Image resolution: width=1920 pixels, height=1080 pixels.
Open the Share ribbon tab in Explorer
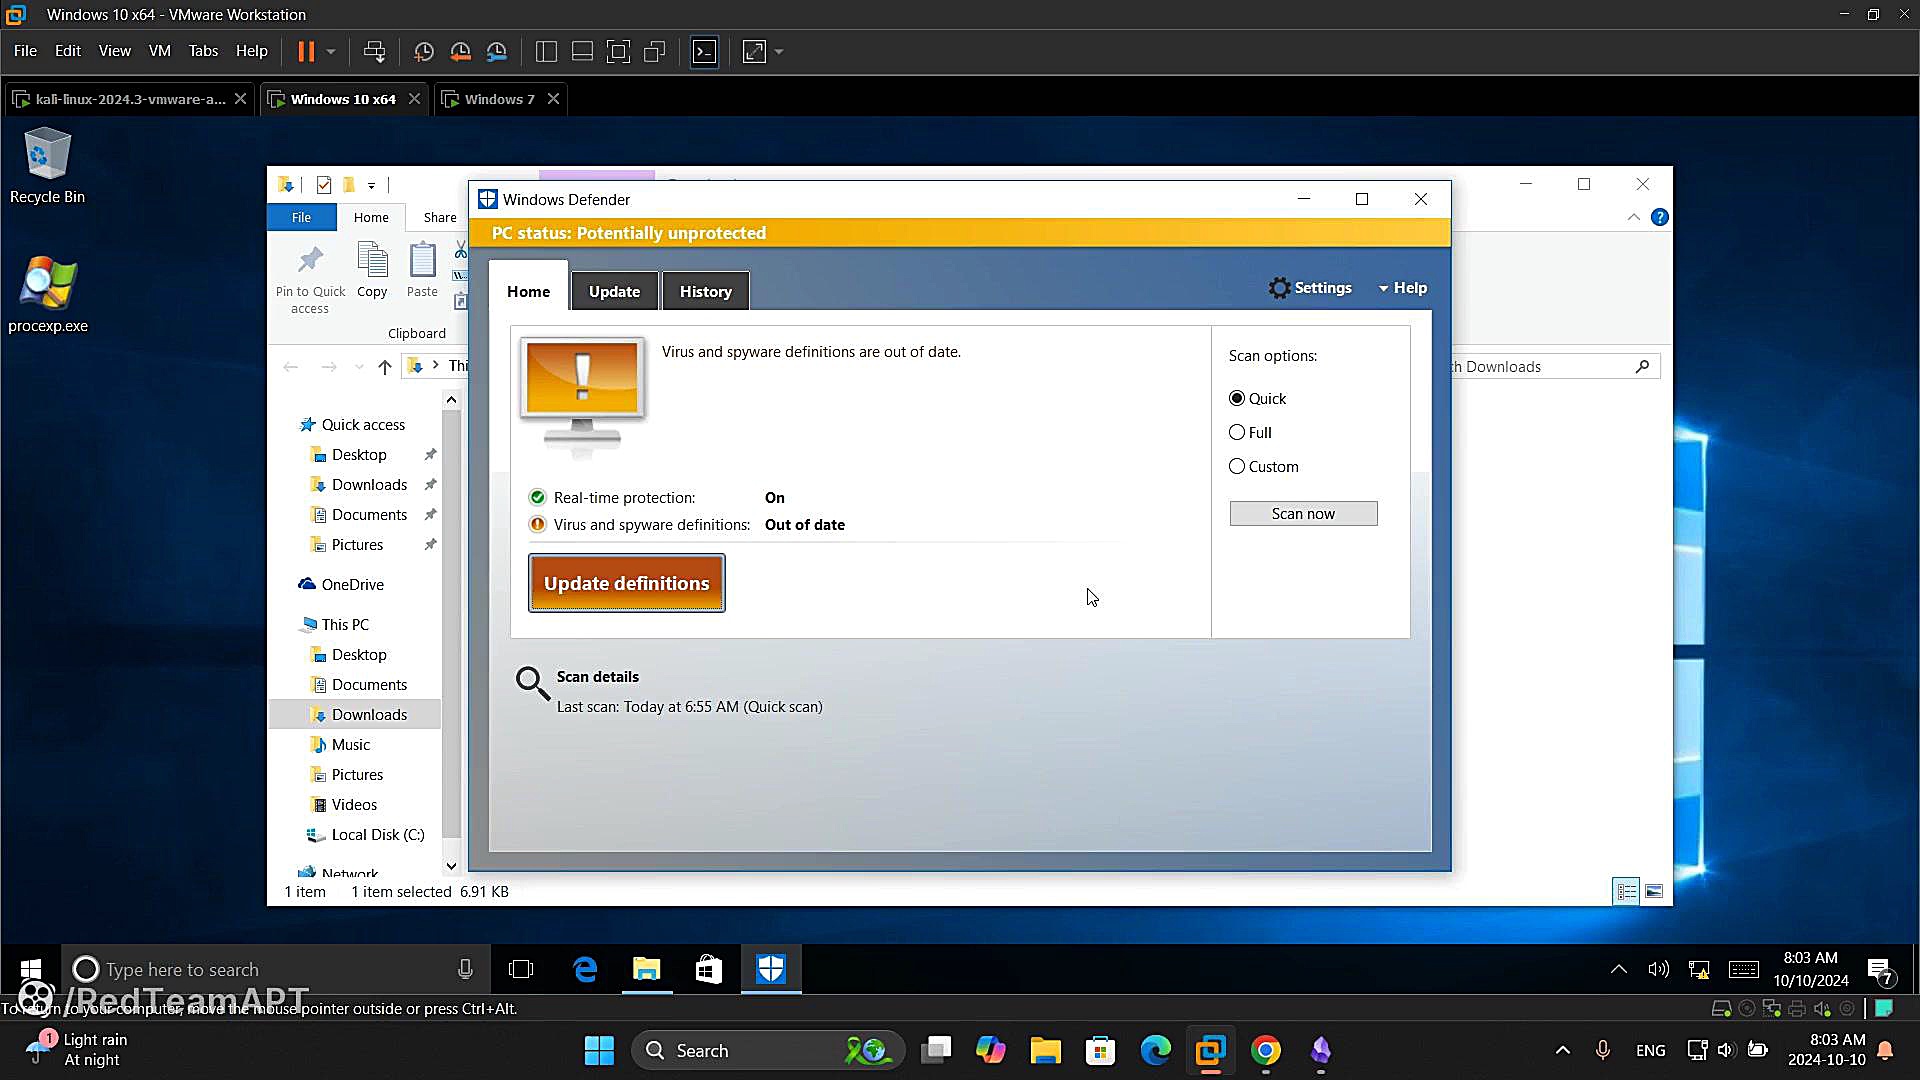[440, 217]
